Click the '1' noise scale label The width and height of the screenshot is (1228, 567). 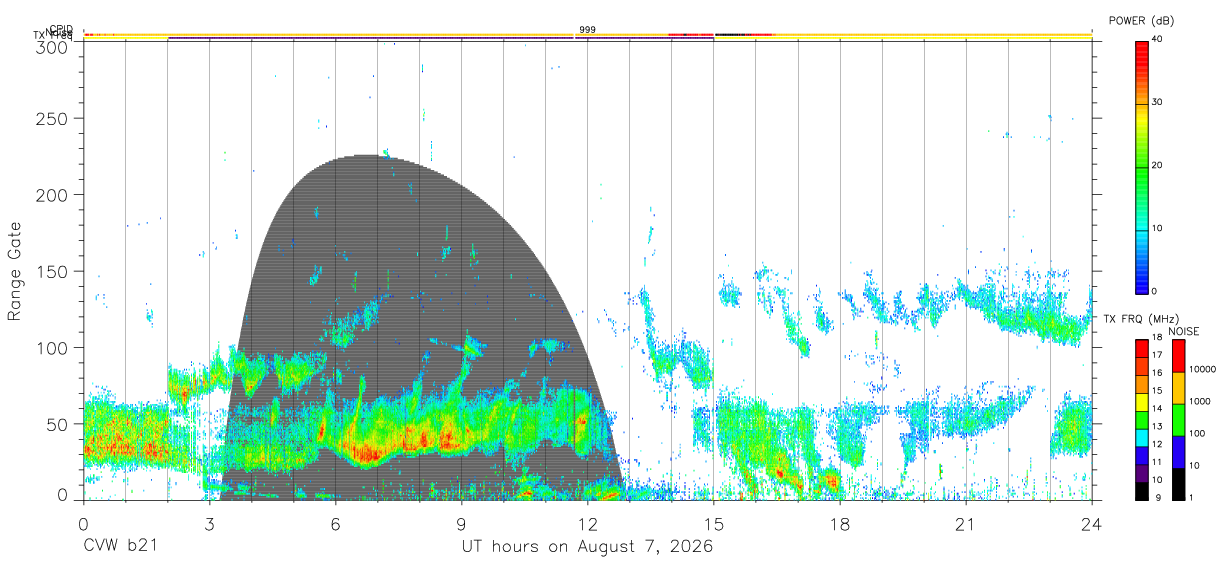1191,497
